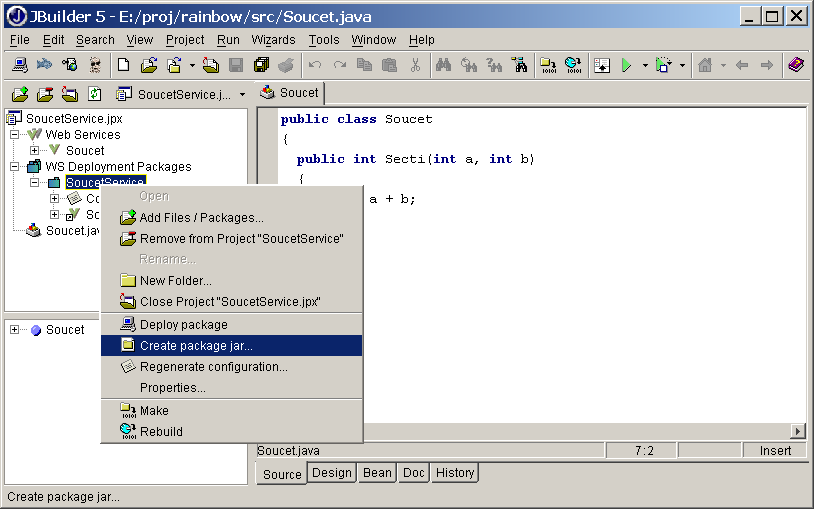The height and width of the screenshot is (509, 814).
Task: Click the computer icon at toolbar start
Action: click(x=20, y=65)
